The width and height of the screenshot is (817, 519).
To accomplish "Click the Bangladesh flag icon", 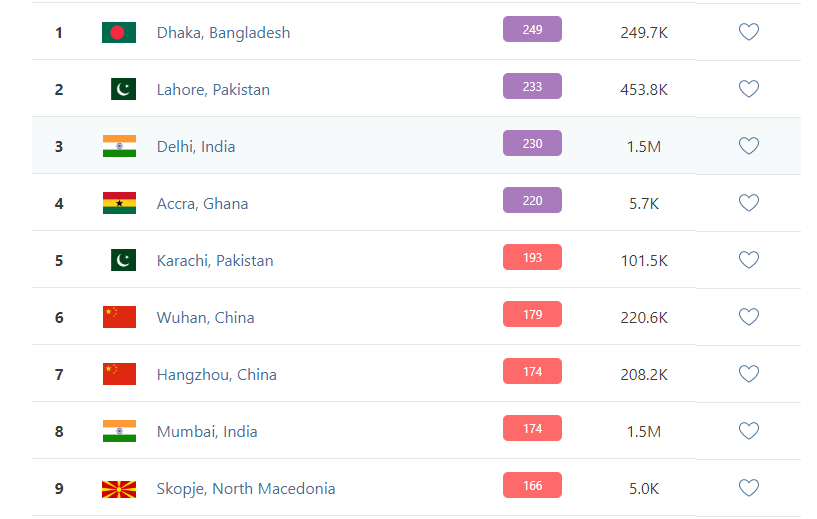I will click(x=119, y=32).
